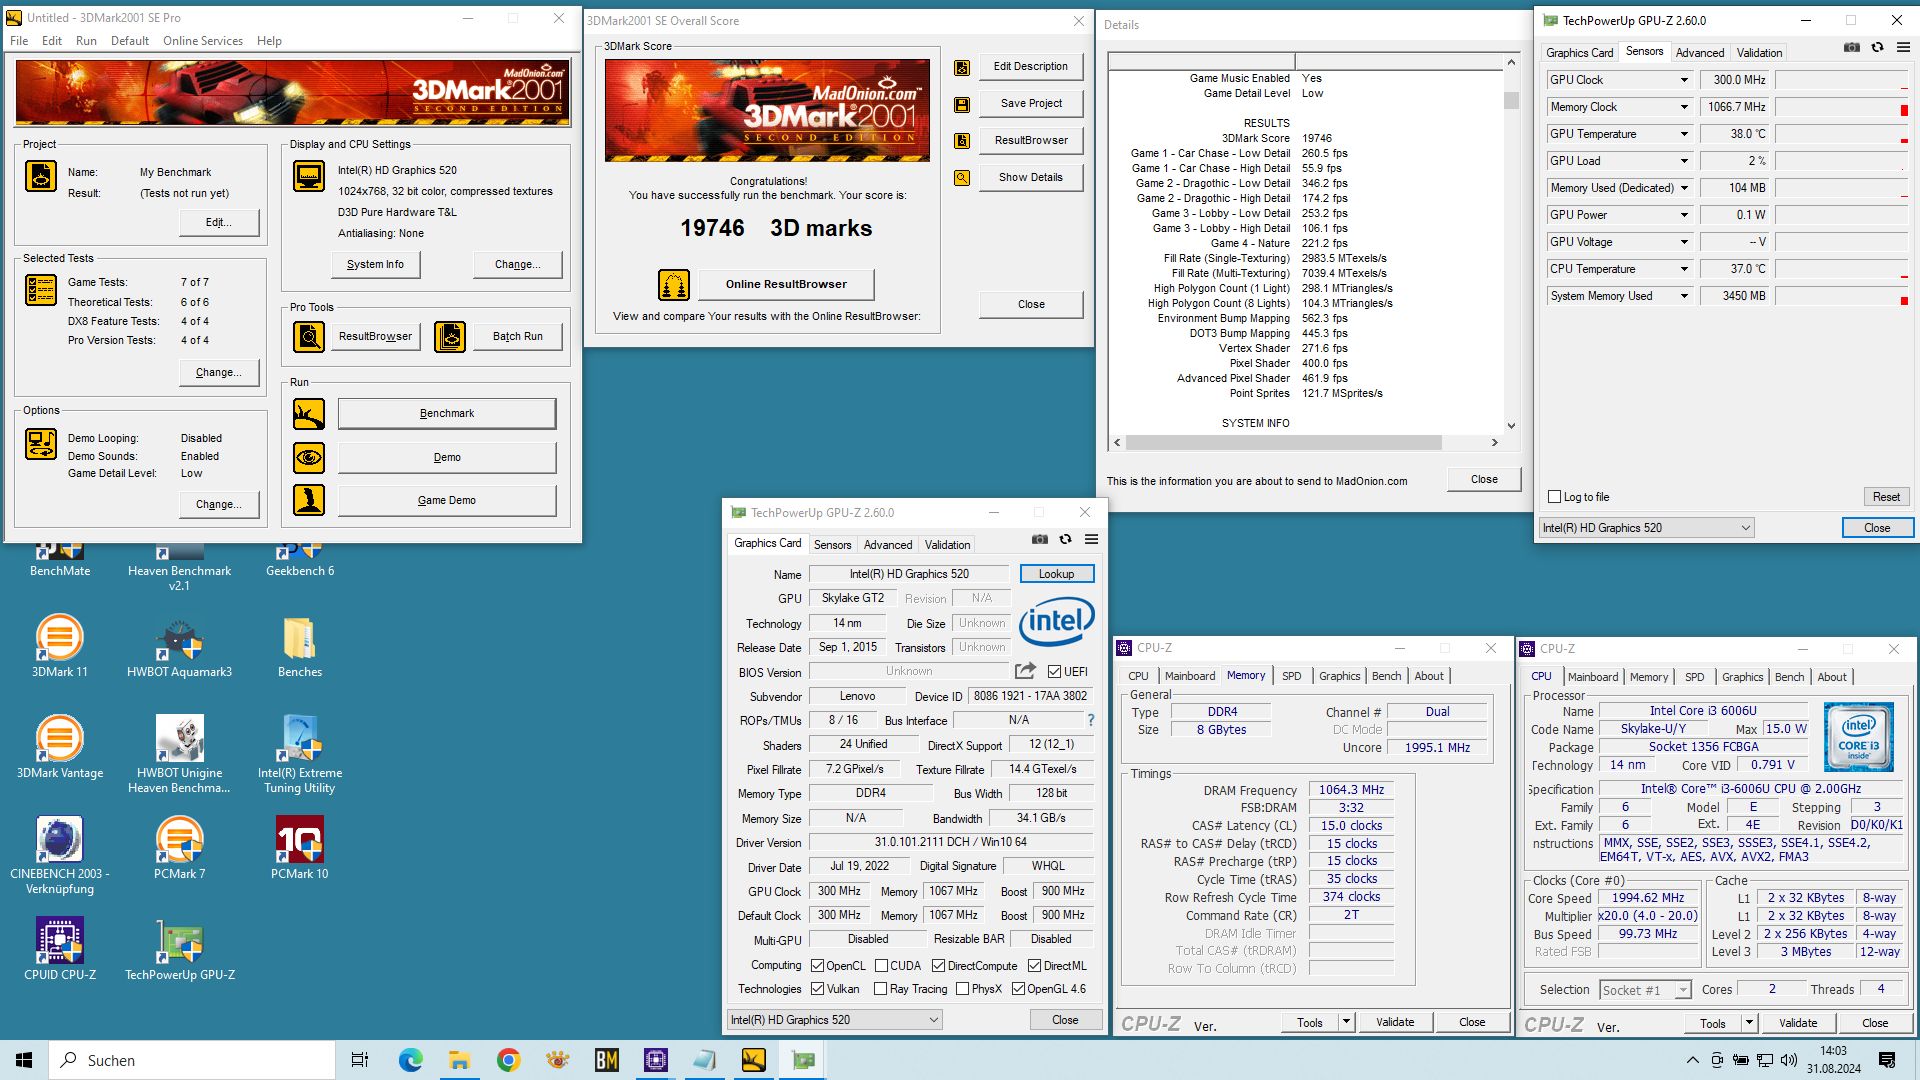1920x1080 pixels.
Task: Click the Benchmark run icon in 3DMark2001
Action: (x=309, y=413)
